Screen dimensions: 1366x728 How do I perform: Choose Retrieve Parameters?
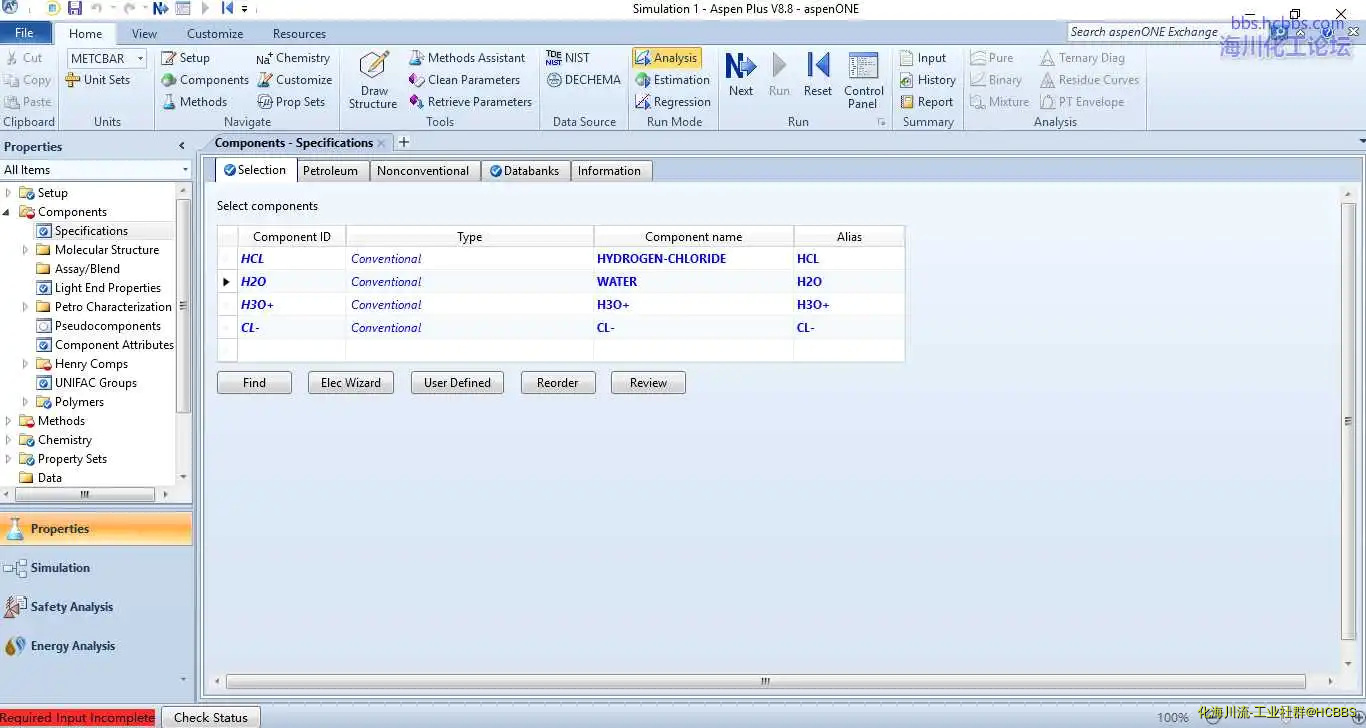(x=470, y=102)
